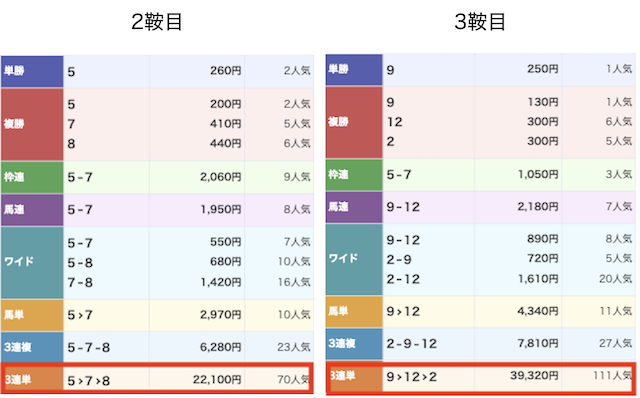The image size is (640, 398).
Task: Click the 70人気 popularity value
Action: click(293, 380)
